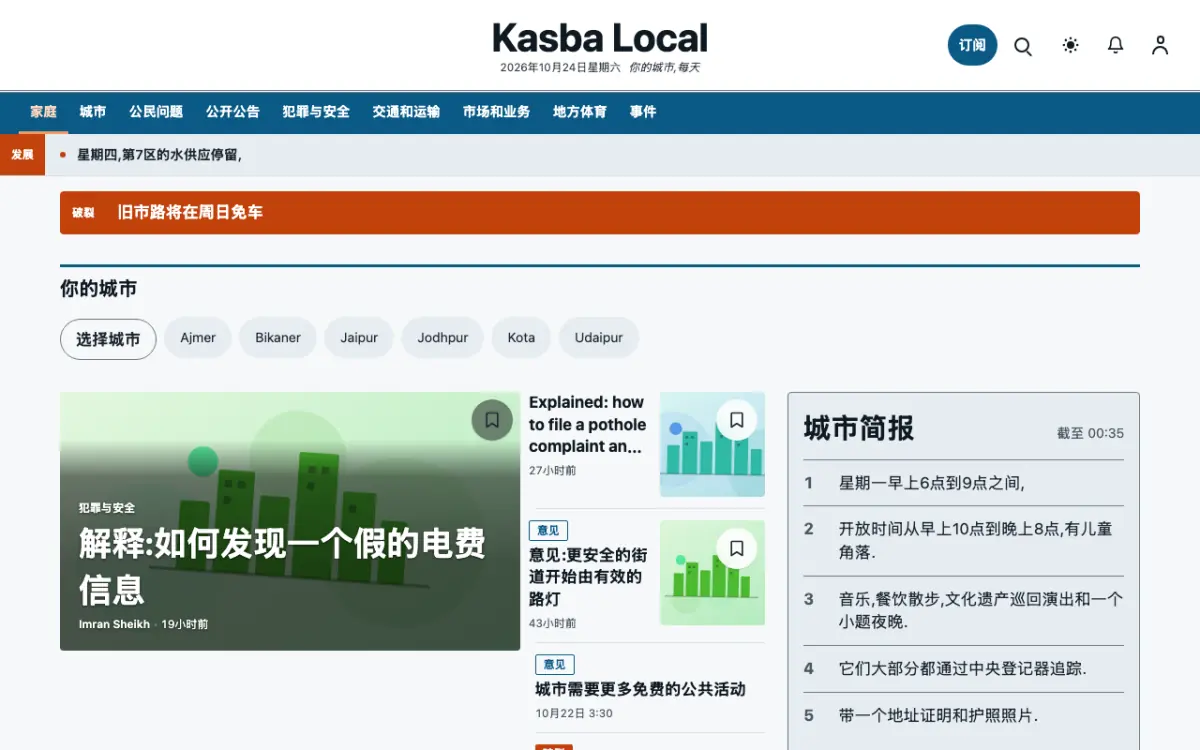Select the Bikaner city chip
The width and height of the screenshot is (1200, 750).
point(278,338)
